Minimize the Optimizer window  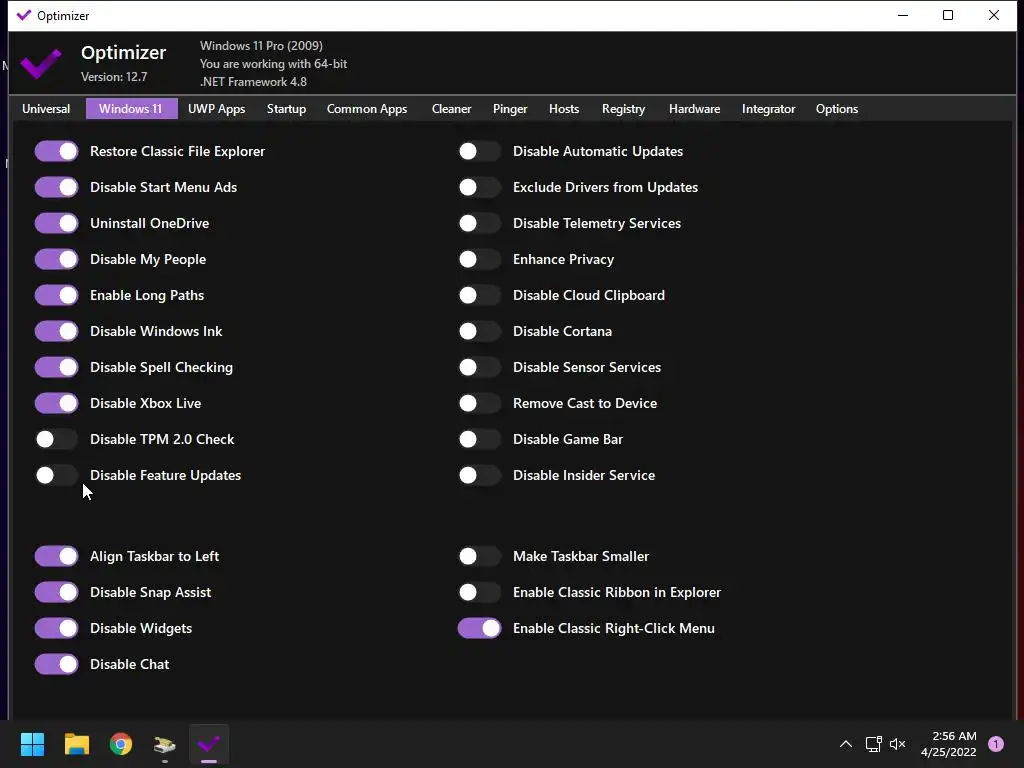tap(903, 15)
